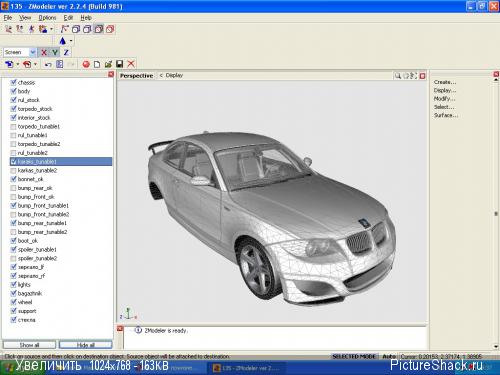Image resolution: width=500 pixels, height=375 pixels.
Task: Expand the Select... commands group
Action: (444, 107)
